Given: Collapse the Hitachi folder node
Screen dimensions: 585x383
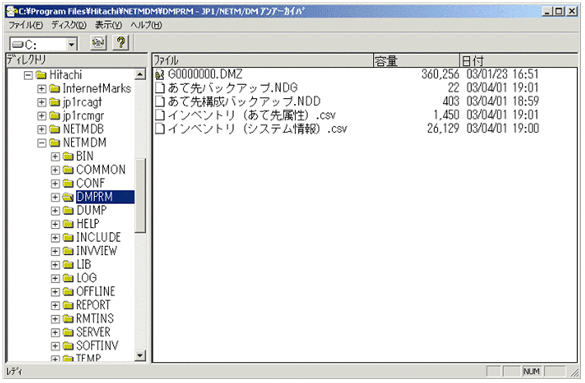Looking at the screenshot, I should (28, 75).
